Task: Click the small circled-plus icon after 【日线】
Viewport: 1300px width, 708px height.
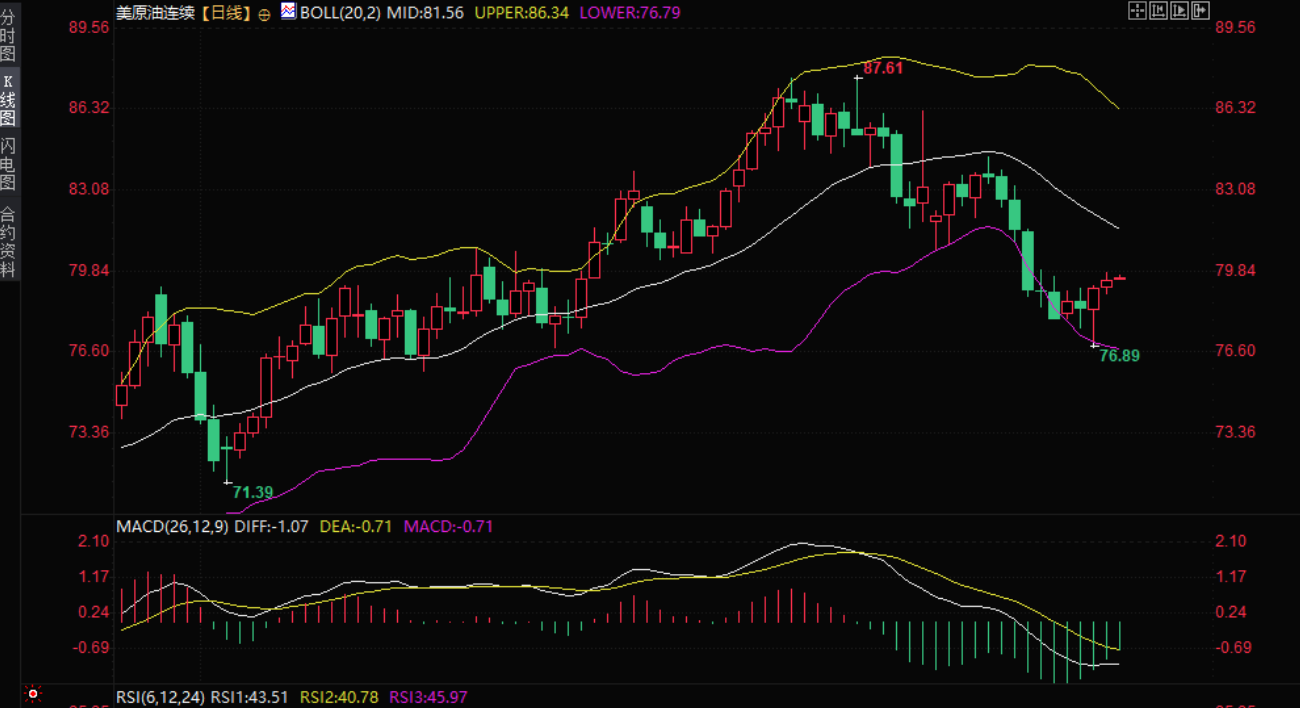Action: (264, 14)
